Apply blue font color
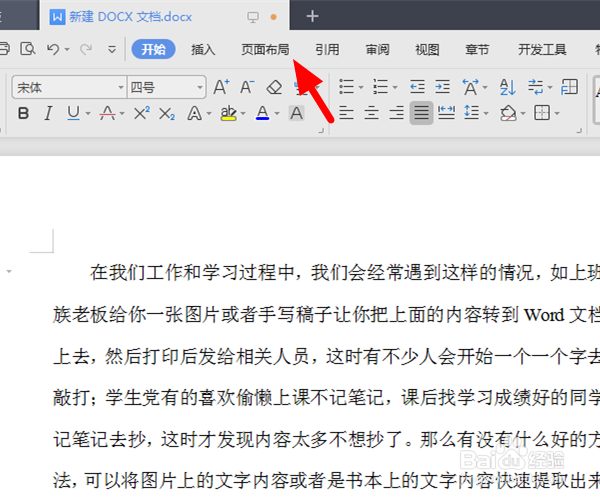 point(262,113)
